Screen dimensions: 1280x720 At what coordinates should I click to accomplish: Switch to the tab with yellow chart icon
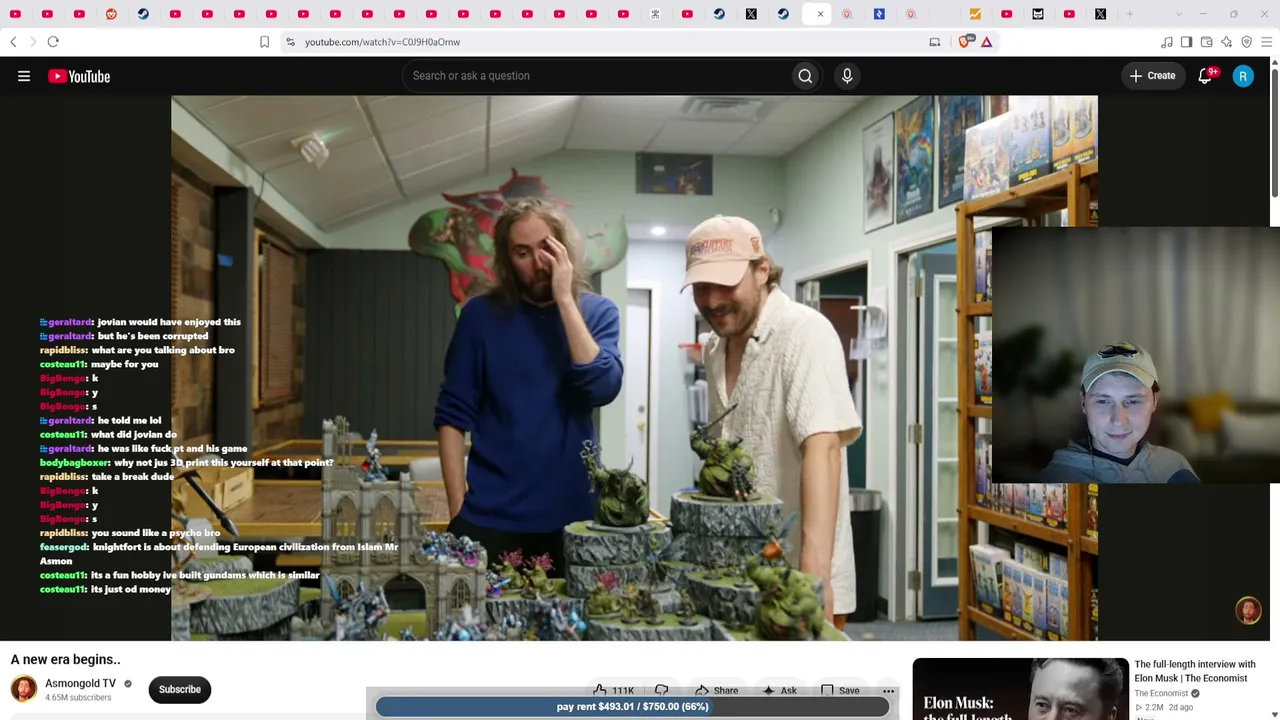coord(975,14)
